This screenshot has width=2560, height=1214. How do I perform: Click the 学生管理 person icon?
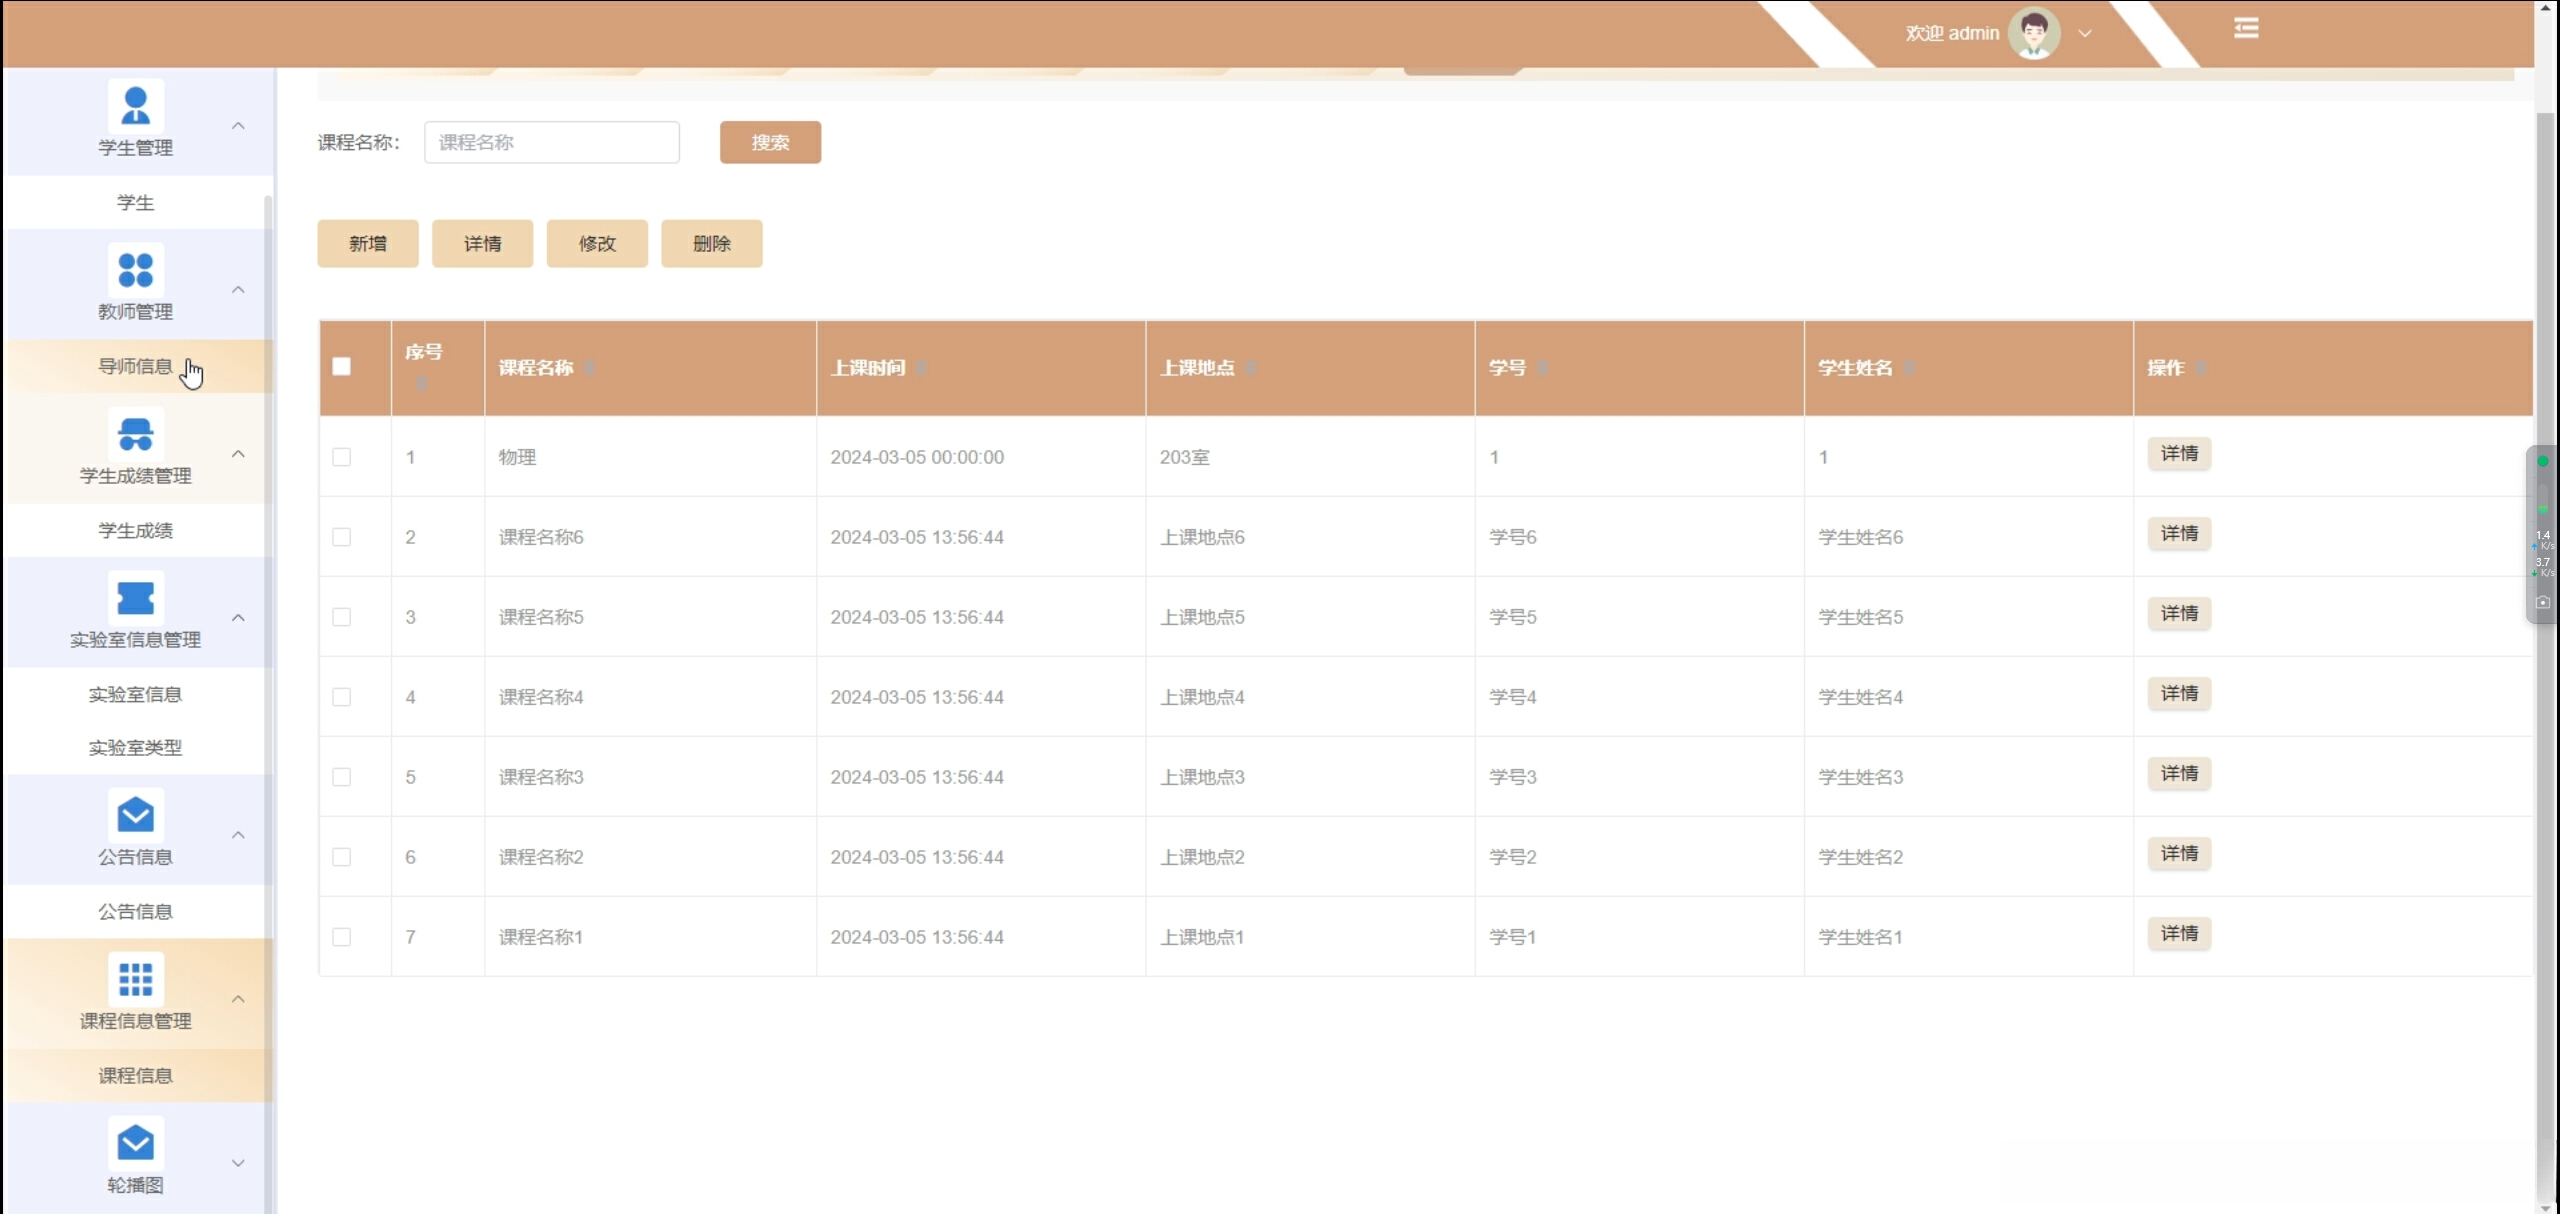(135, 106)
